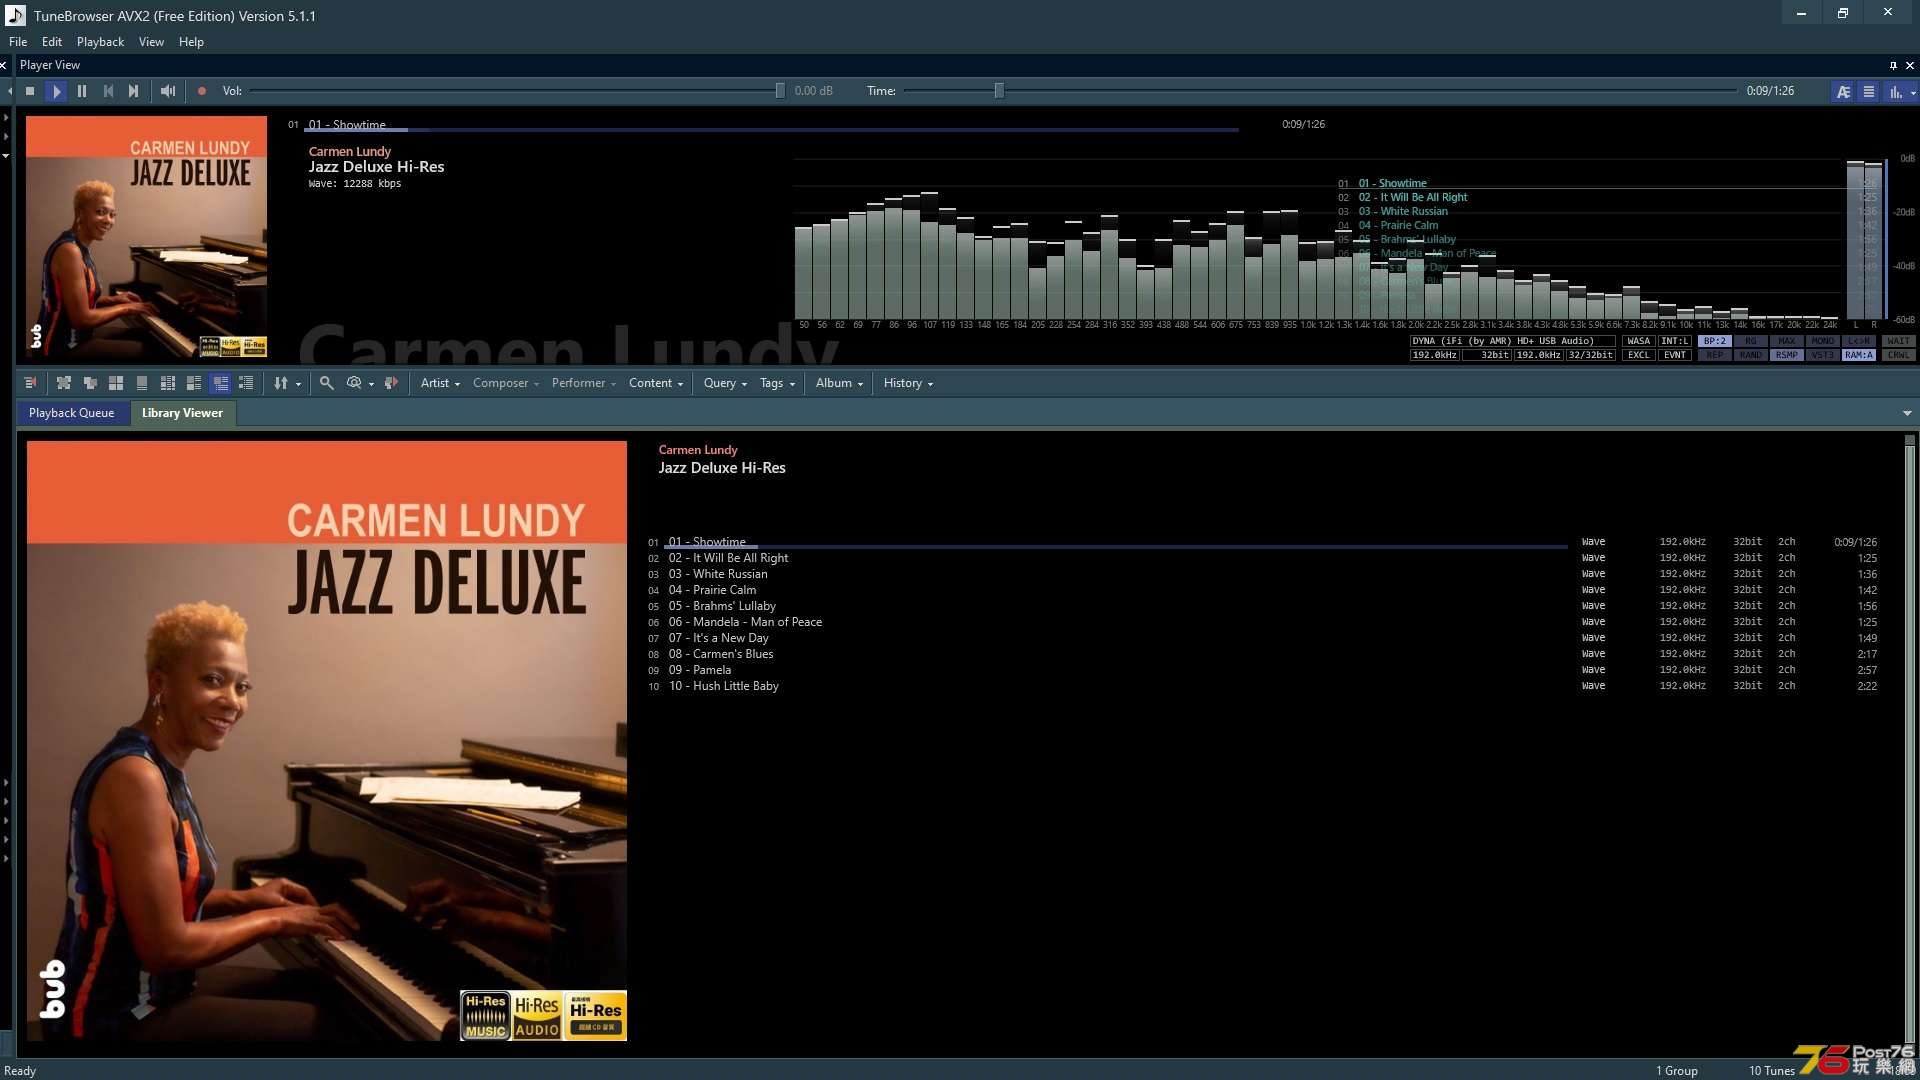1920x1080 pixels.
Task: Skip to the previous track
Action: 108,91
